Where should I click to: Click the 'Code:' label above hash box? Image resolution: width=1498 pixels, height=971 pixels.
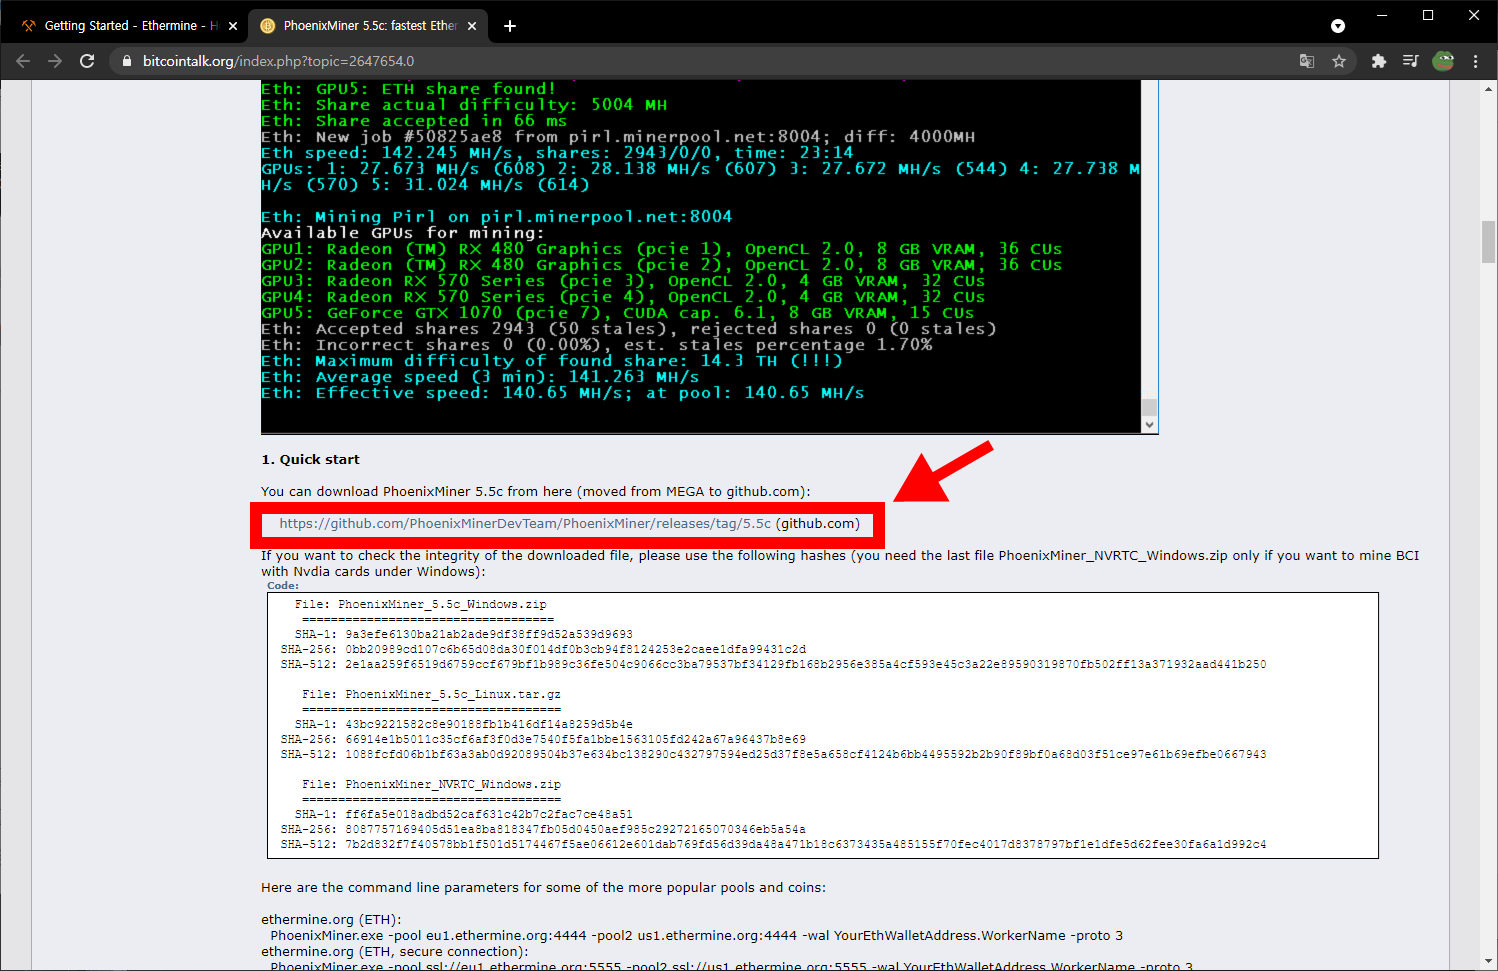pyautogui.click(x=283, y=585)
